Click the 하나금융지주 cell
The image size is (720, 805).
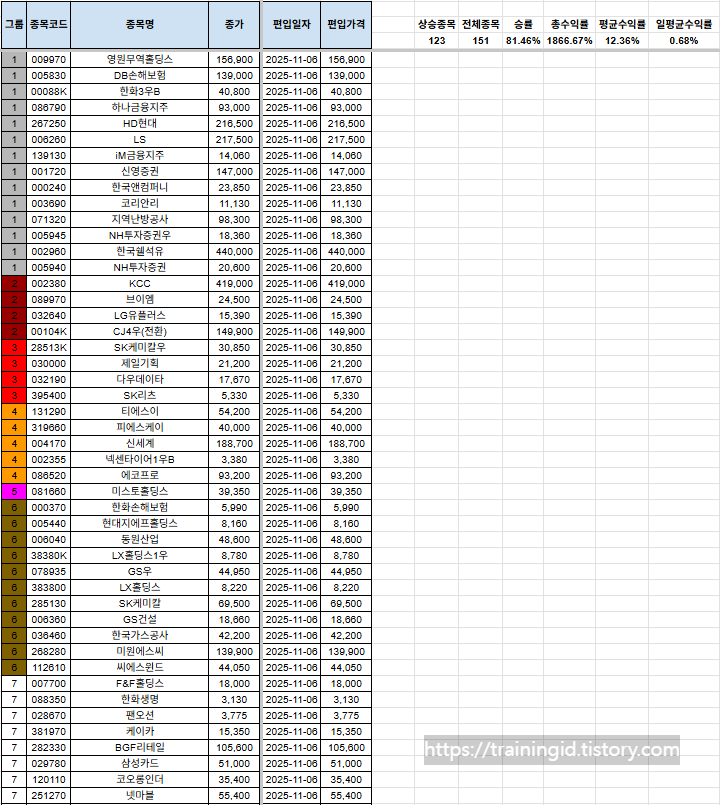tap(140, 107)
